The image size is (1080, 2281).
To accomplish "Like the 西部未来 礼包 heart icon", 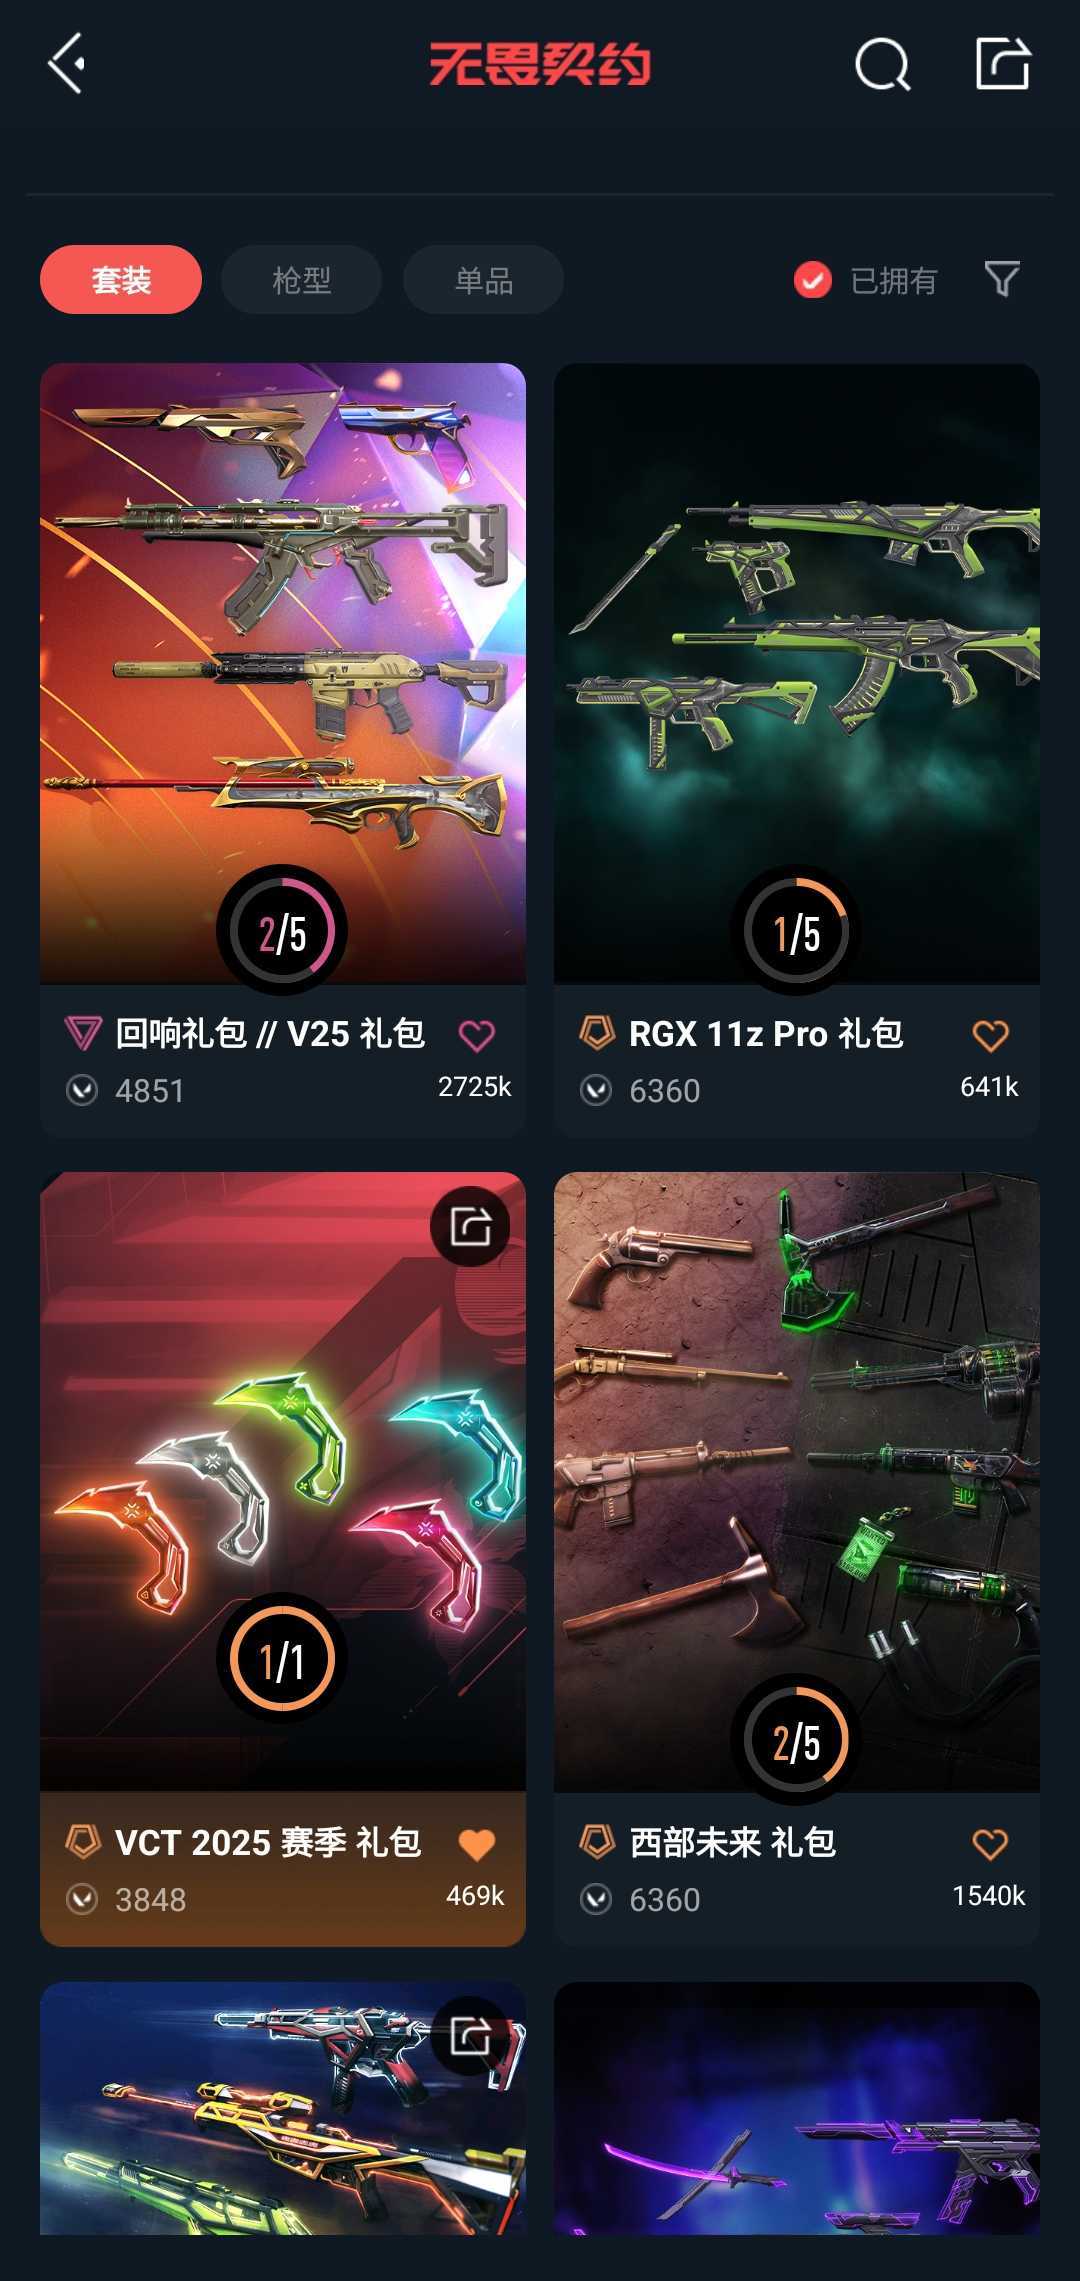I will 991,1844.
